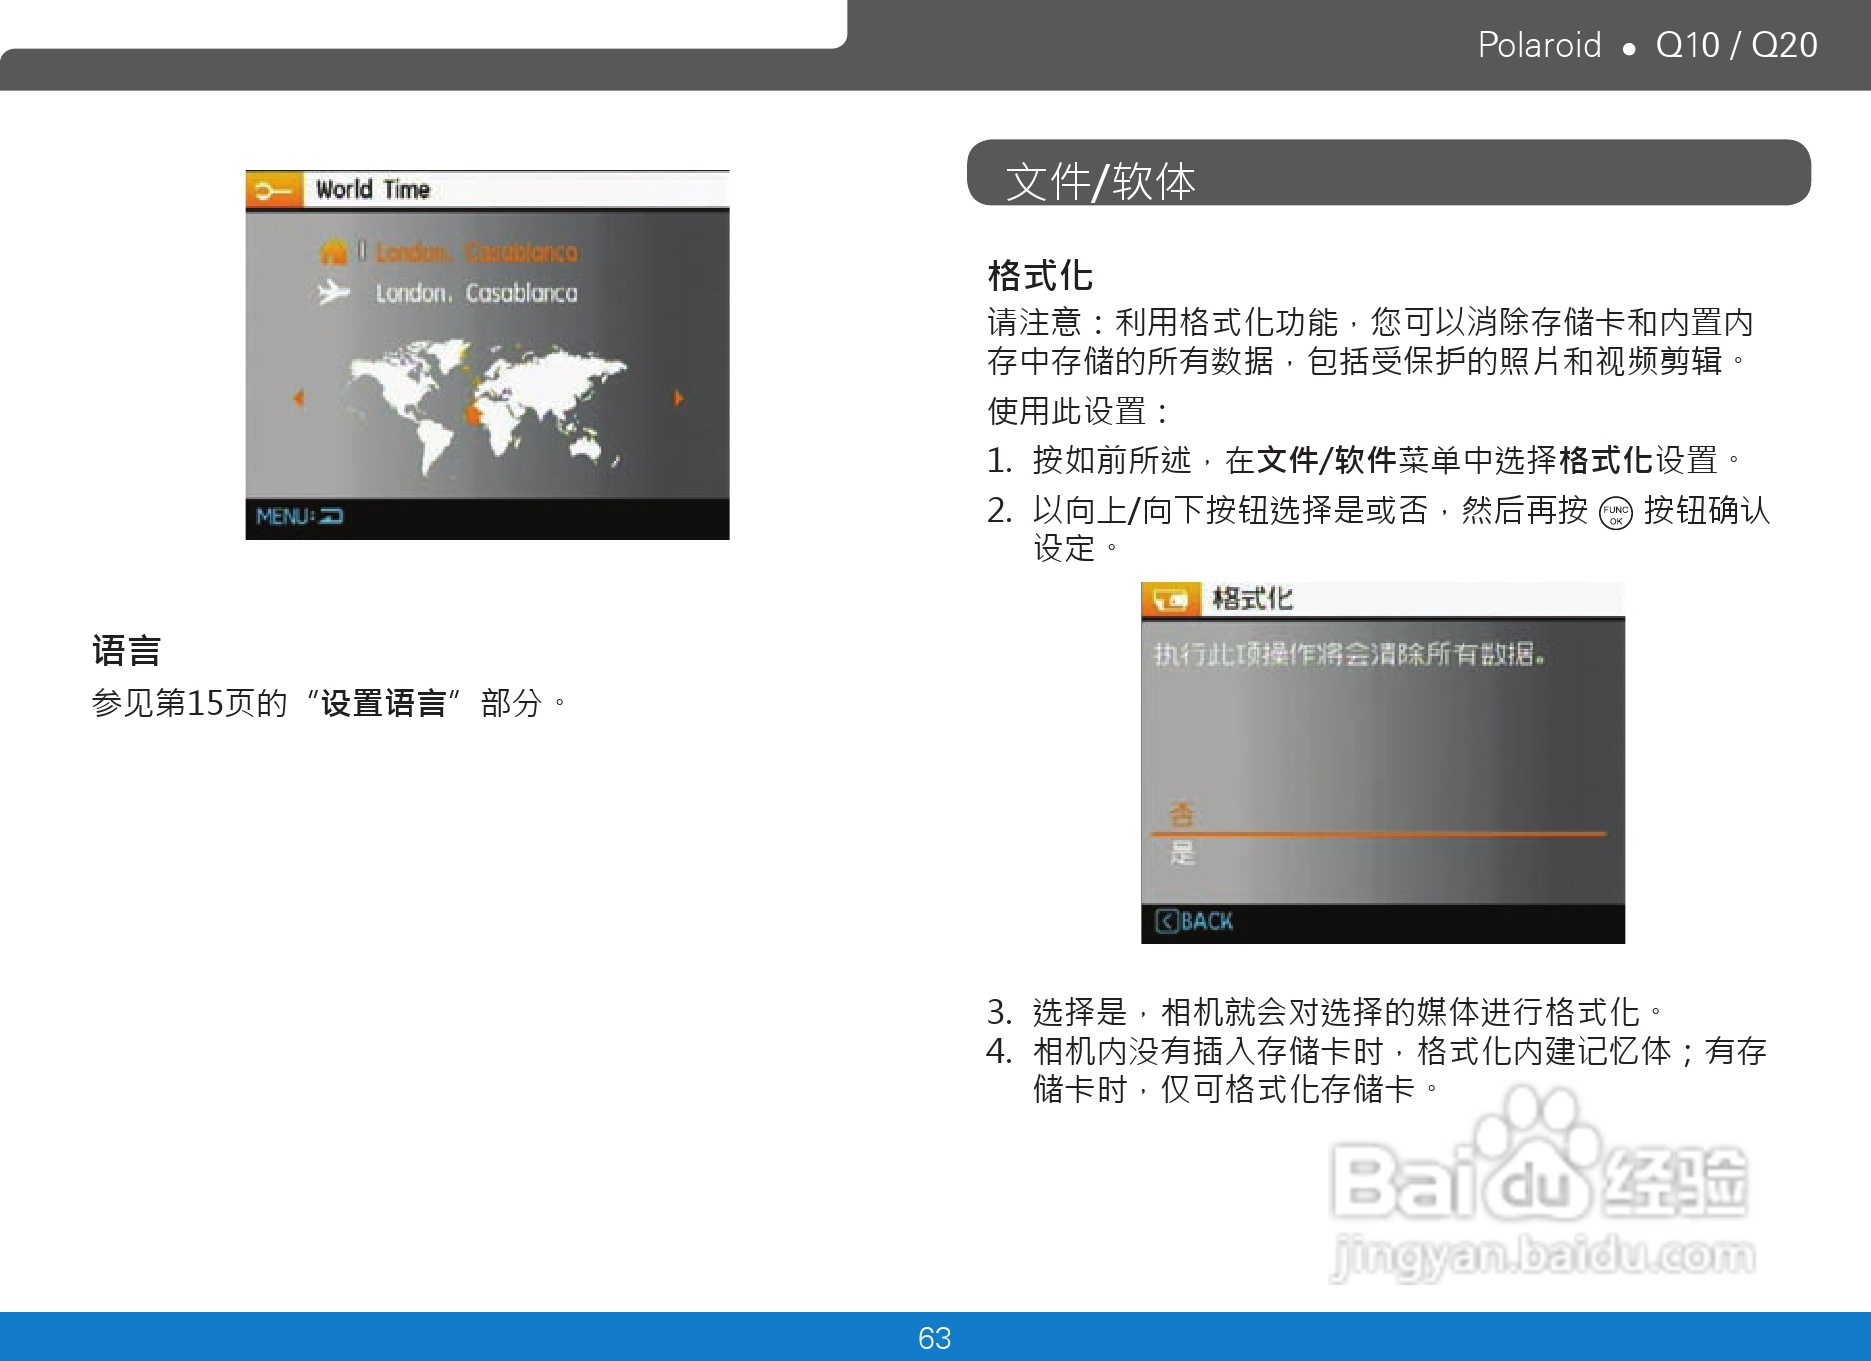Click the World Time title bar
The image size is (1871, 1361).
(487, 190)
